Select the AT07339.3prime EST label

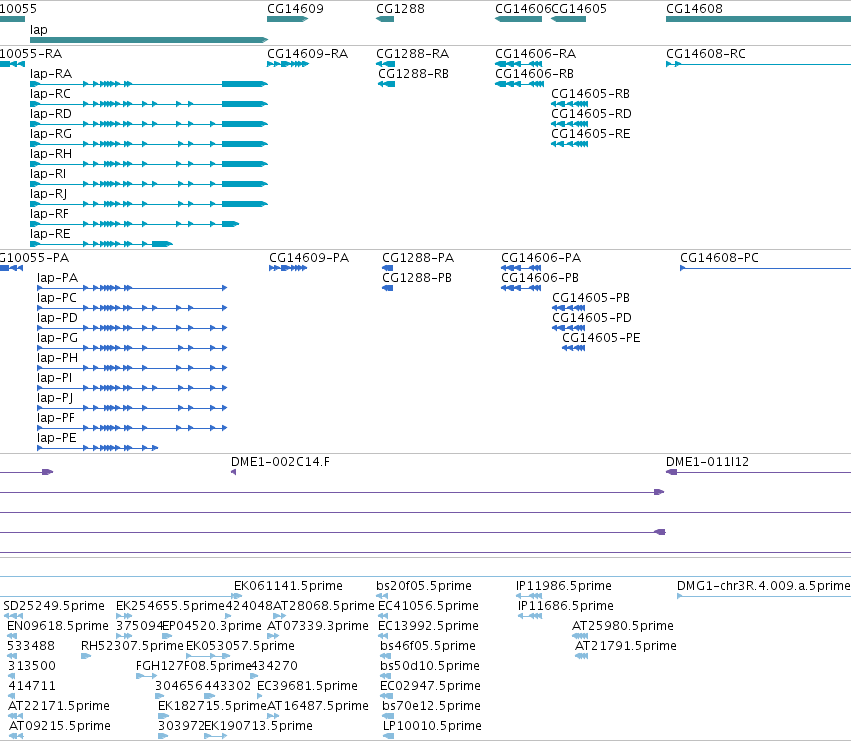[317, 626]
